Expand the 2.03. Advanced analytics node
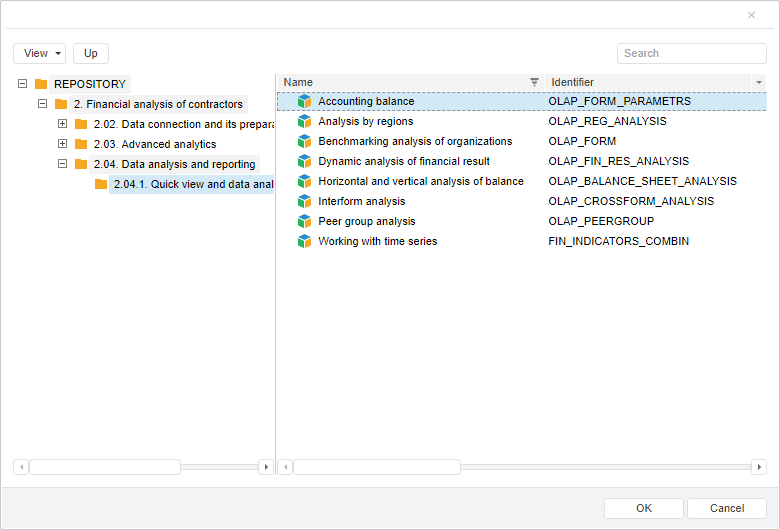This screenshot has height=530, width=780. point(62,143)
